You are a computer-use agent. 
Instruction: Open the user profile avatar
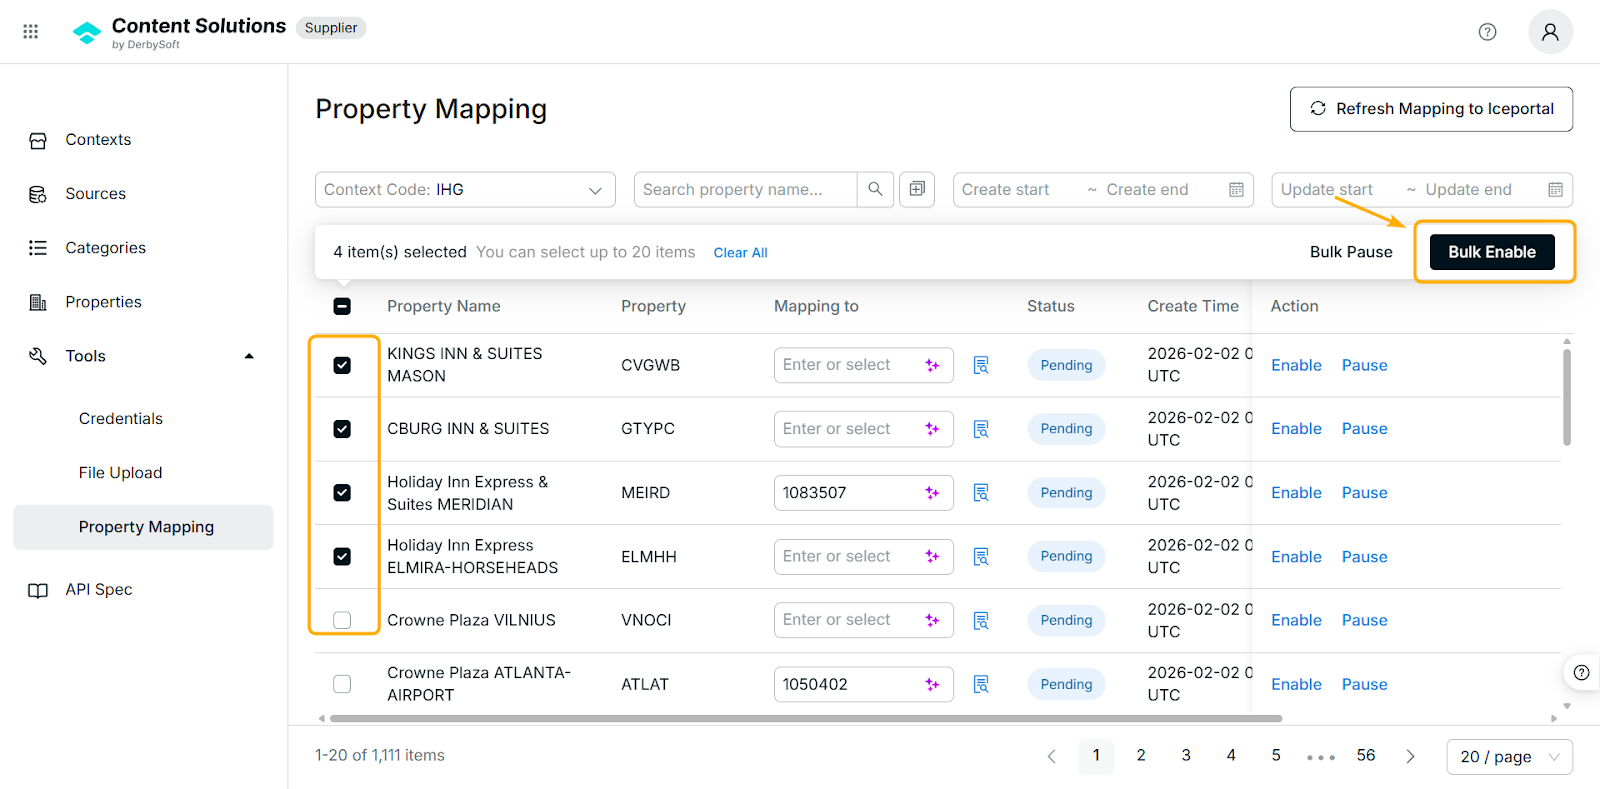(1550, 32)
